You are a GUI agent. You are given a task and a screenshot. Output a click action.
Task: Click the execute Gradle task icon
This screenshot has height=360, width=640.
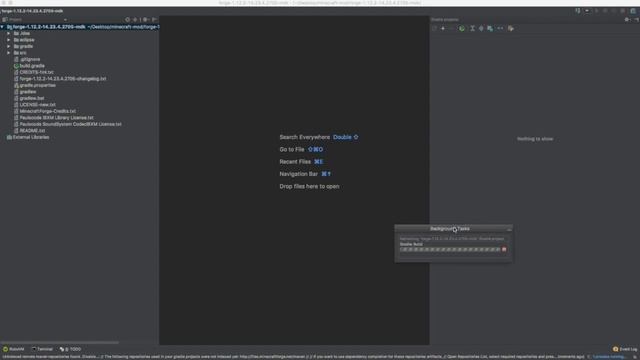462,29
